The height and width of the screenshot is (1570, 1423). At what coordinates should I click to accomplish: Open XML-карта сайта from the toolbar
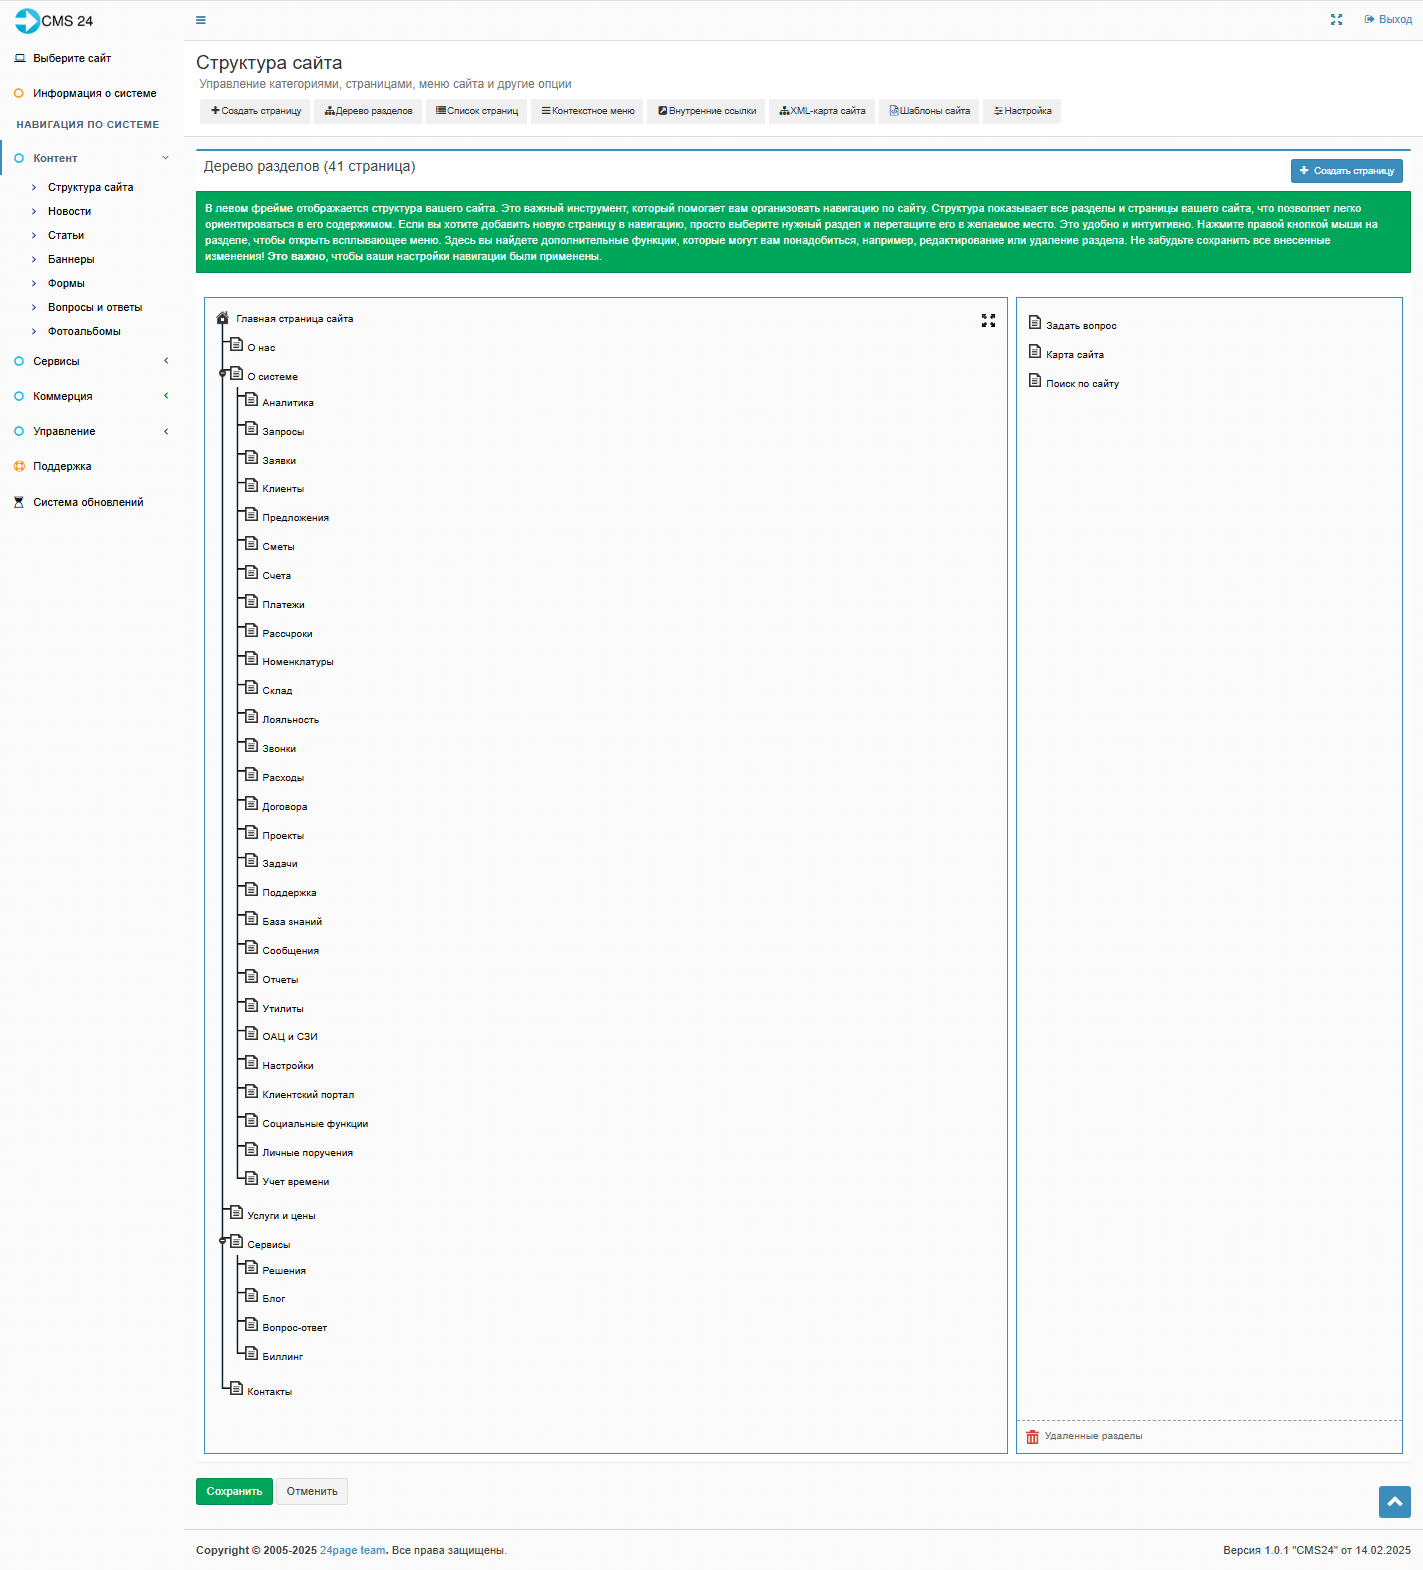pyautogui.click(x=822, y=111)
